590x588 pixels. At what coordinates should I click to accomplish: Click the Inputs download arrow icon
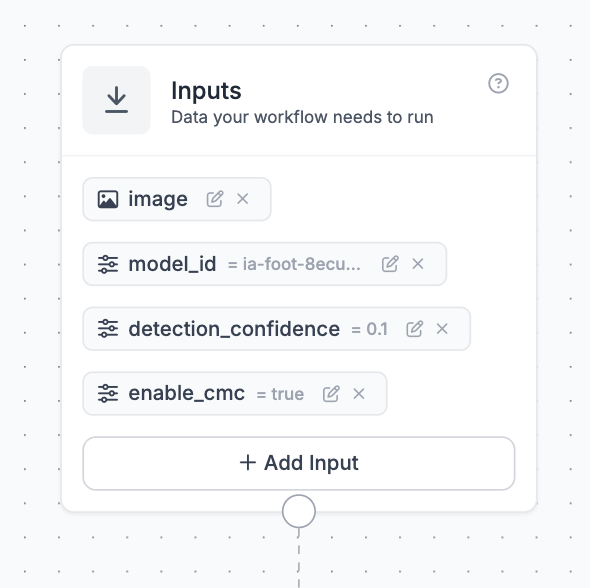(x=116, y=100)
